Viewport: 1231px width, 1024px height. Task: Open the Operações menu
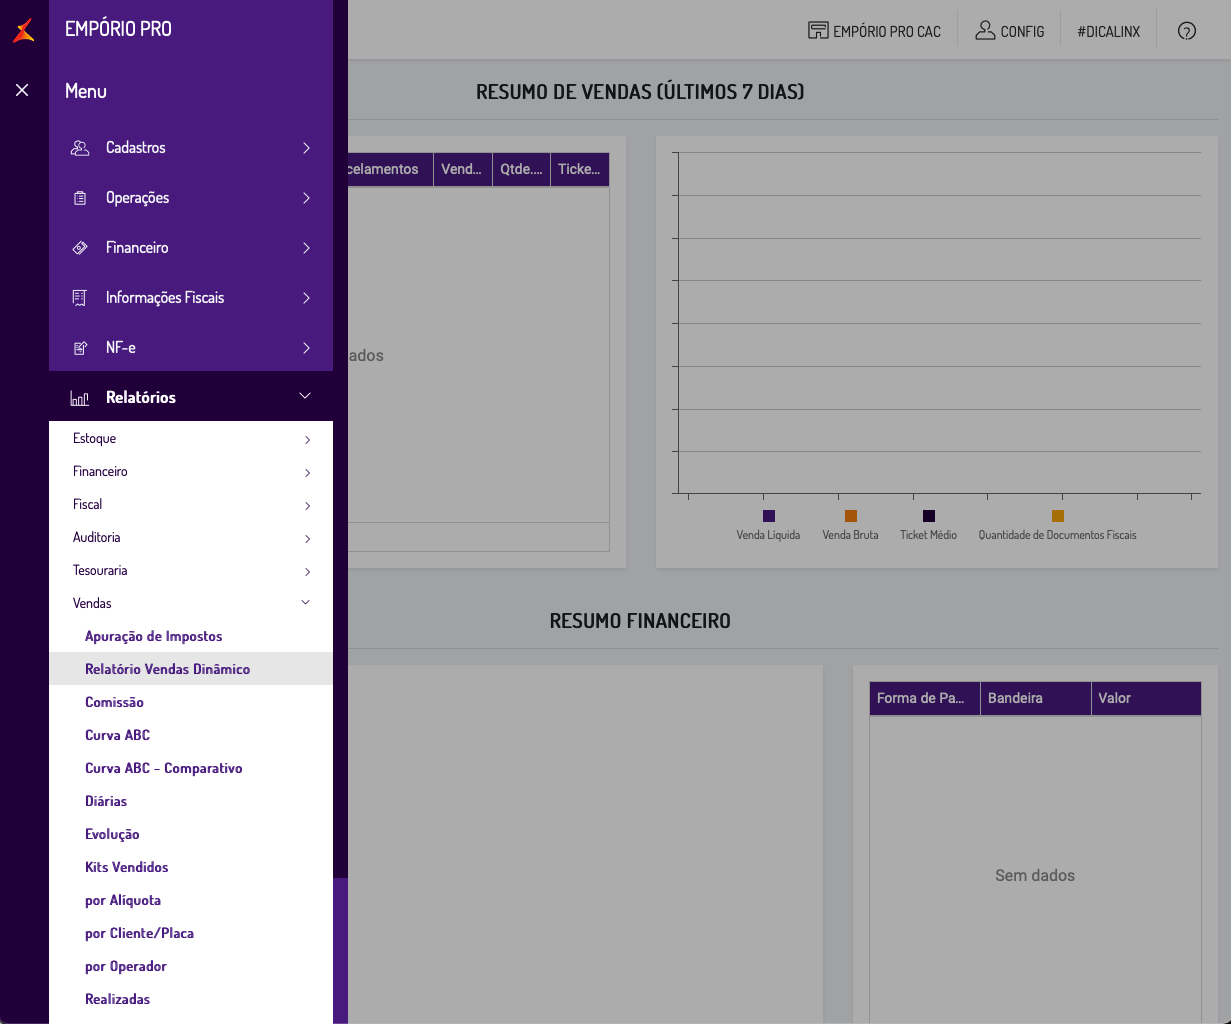[191, 198]
